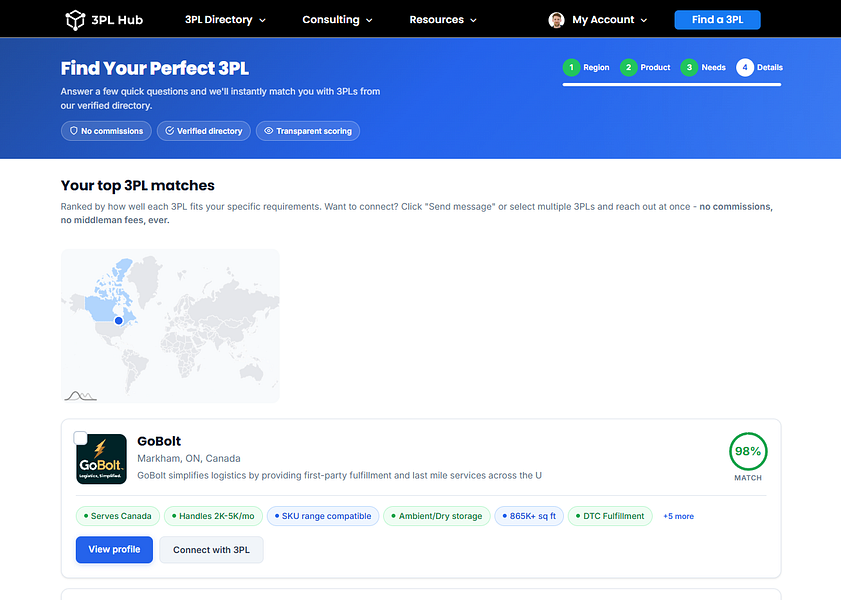
Task: Expand the My Account chevron arrow
Action: [644, 20]
